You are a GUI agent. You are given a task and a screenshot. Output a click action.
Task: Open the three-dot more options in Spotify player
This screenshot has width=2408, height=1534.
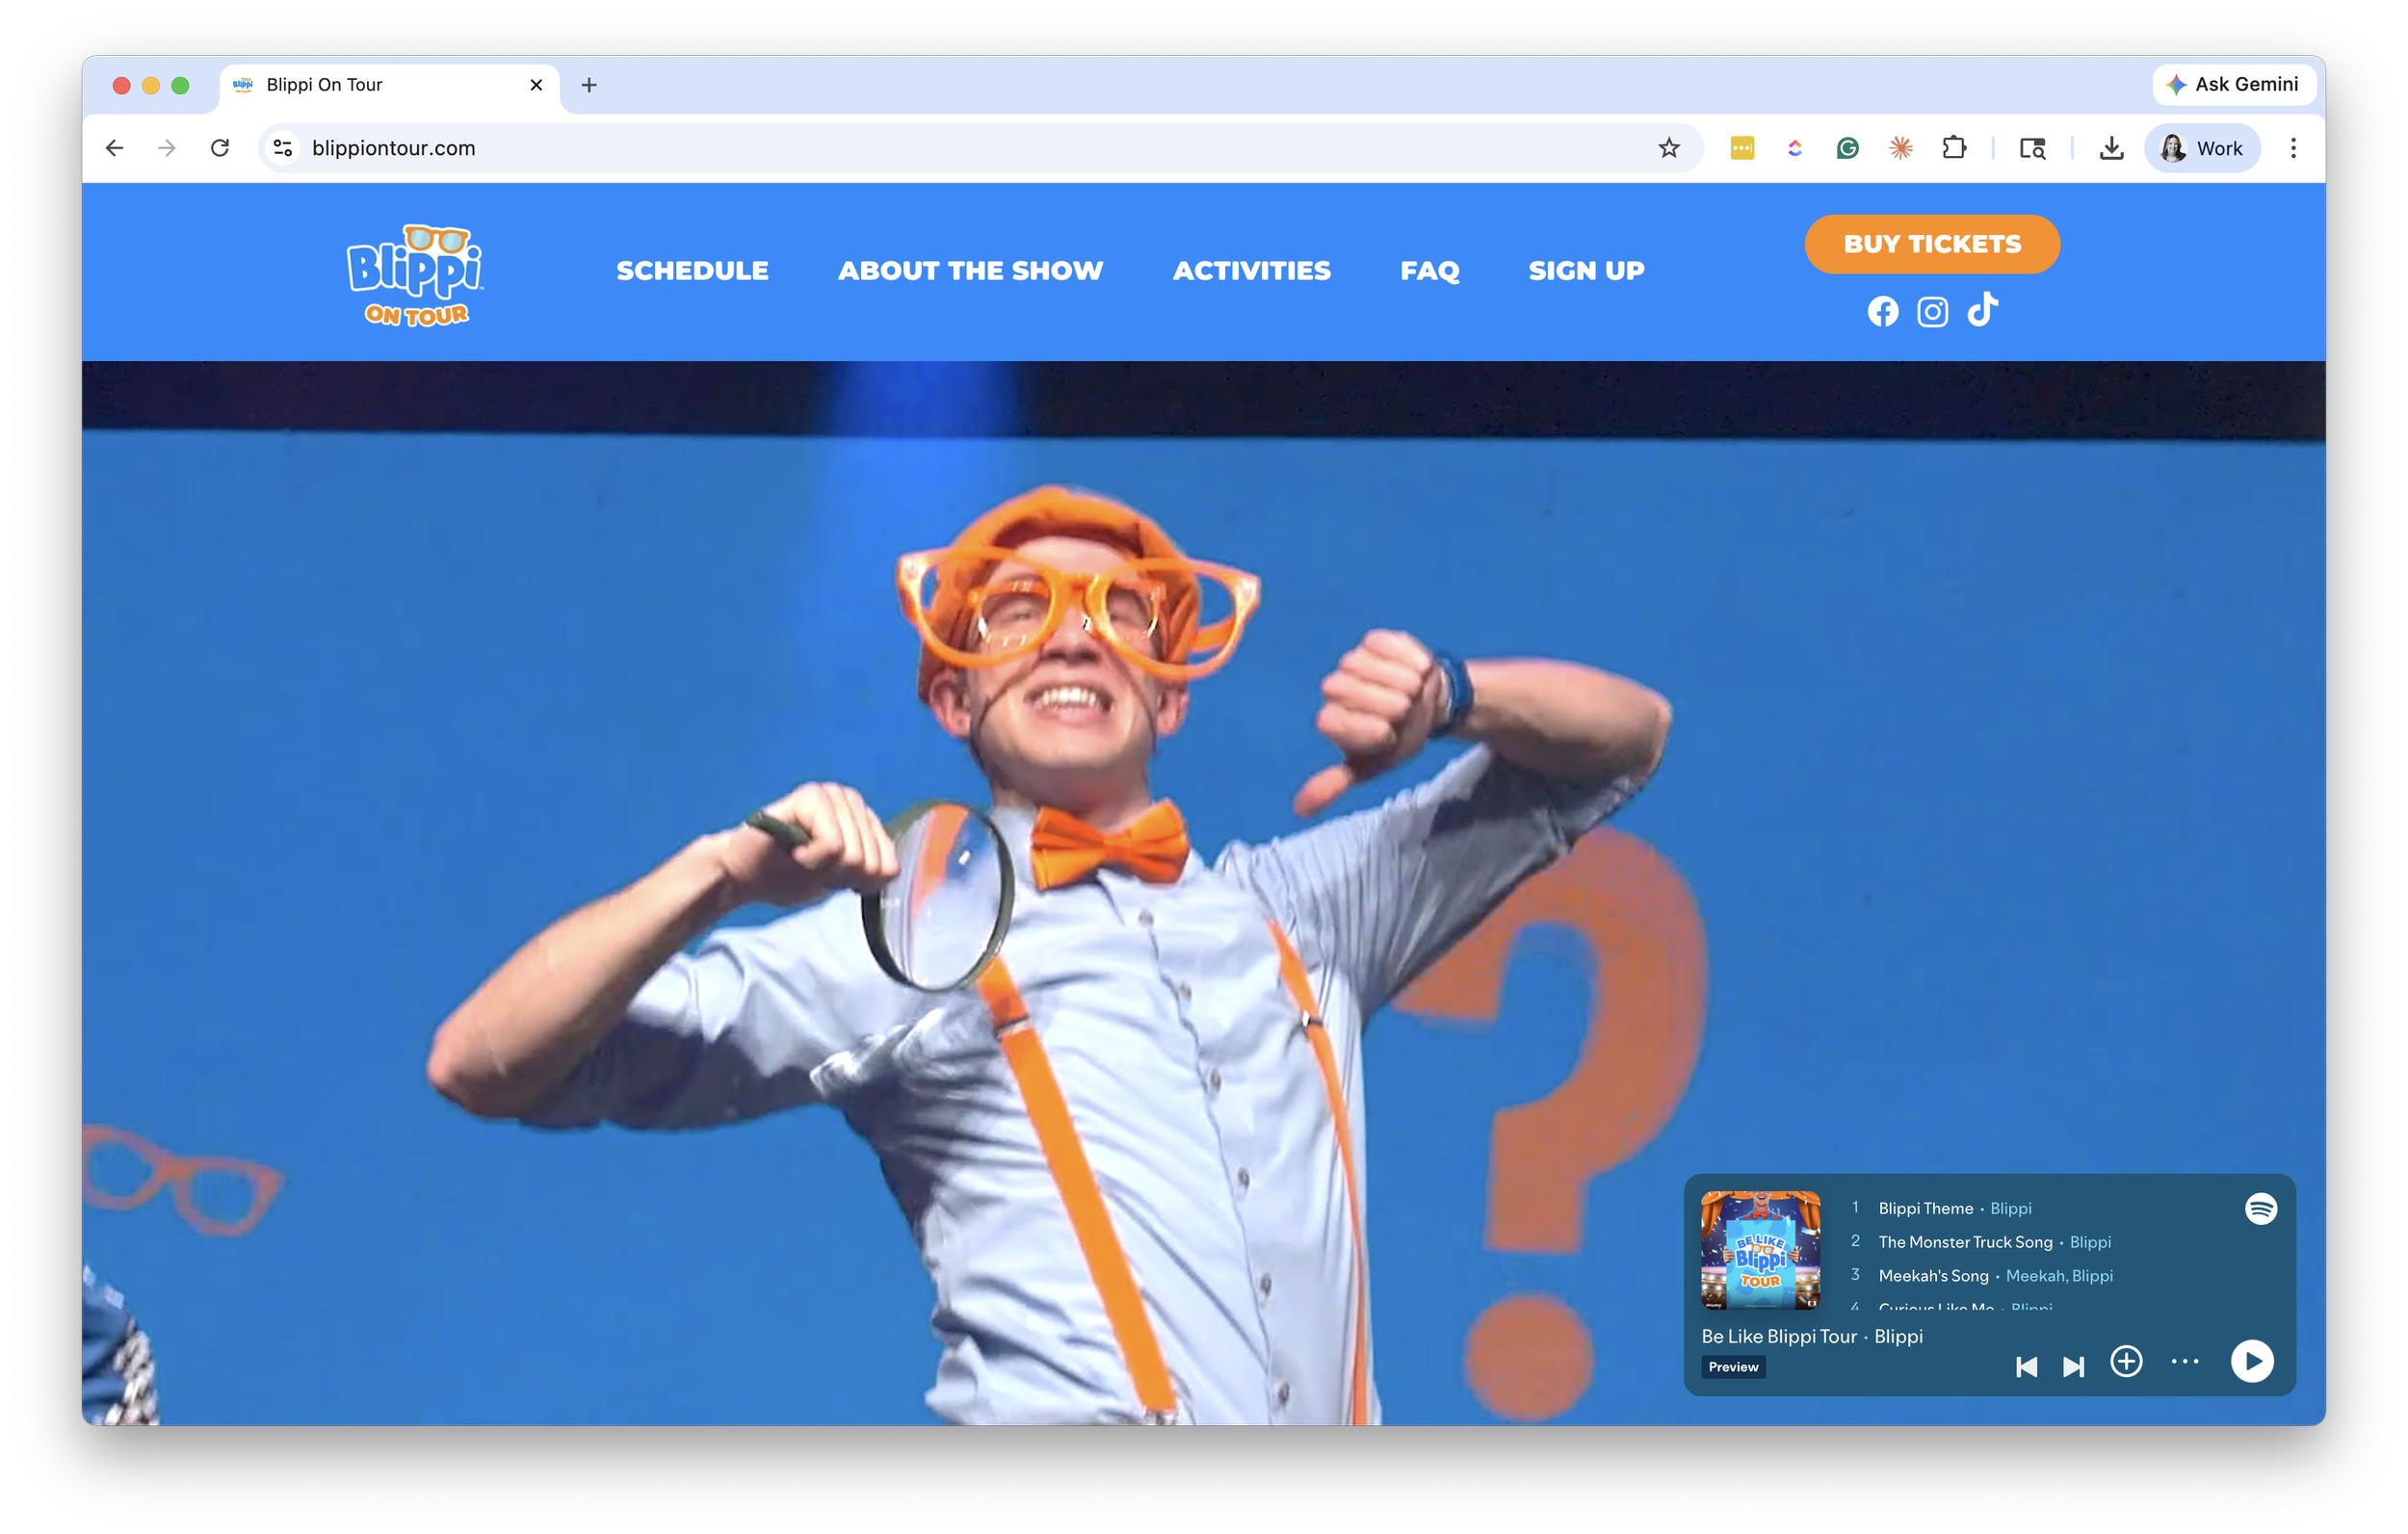pos(2184,1361)
